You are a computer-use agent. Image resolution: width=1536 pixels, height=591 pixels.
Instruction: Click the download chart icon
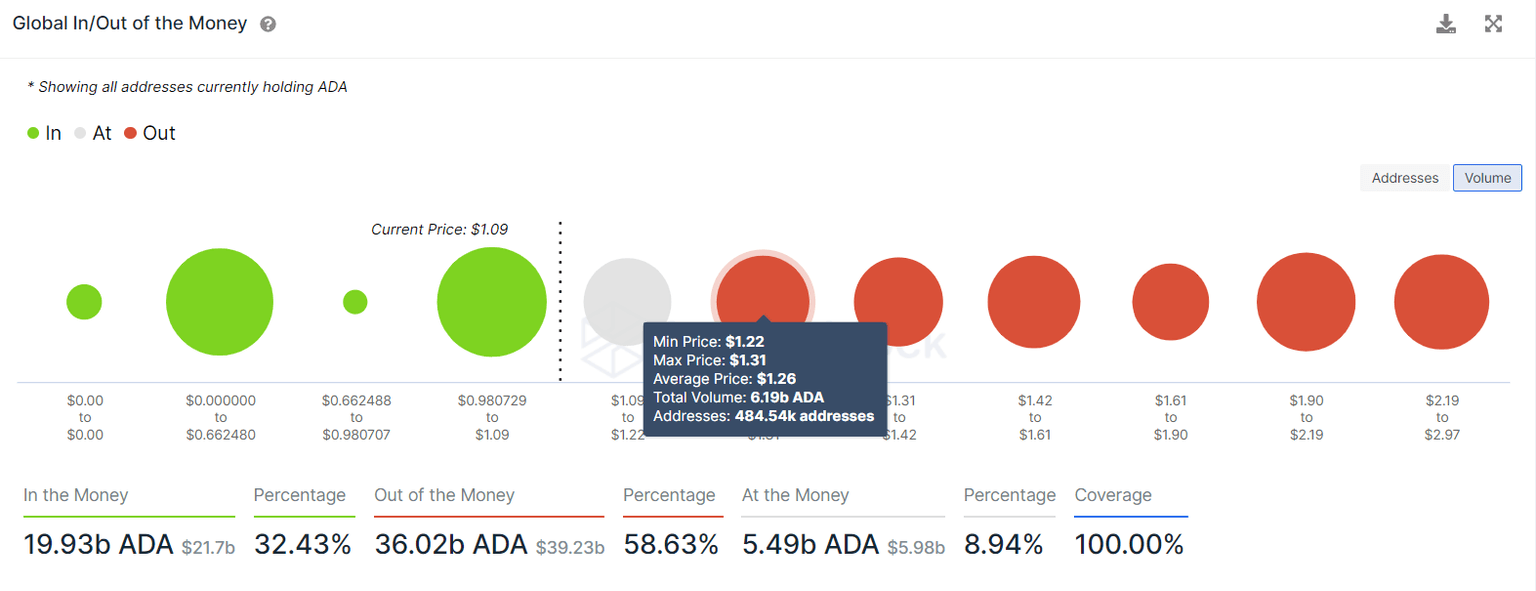pyautogui.click(x=1445, y=24)
